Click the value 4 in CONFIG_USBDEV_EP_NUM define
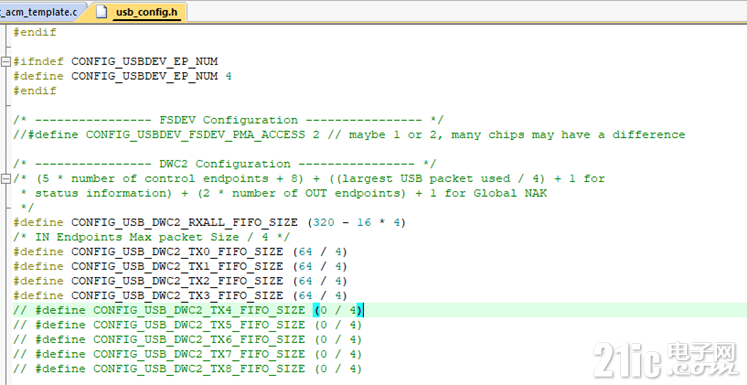 tap(229, 76)
